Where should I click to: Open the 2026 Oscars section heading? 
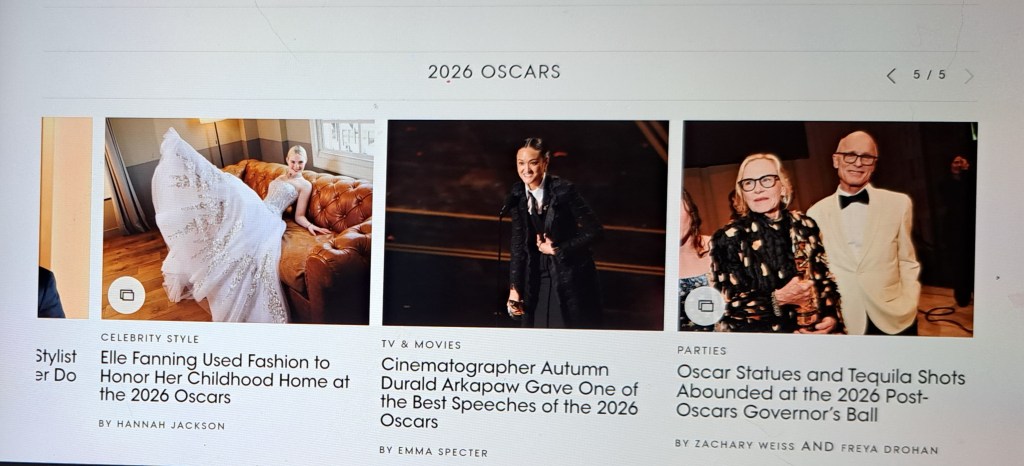tap(494, 72)
